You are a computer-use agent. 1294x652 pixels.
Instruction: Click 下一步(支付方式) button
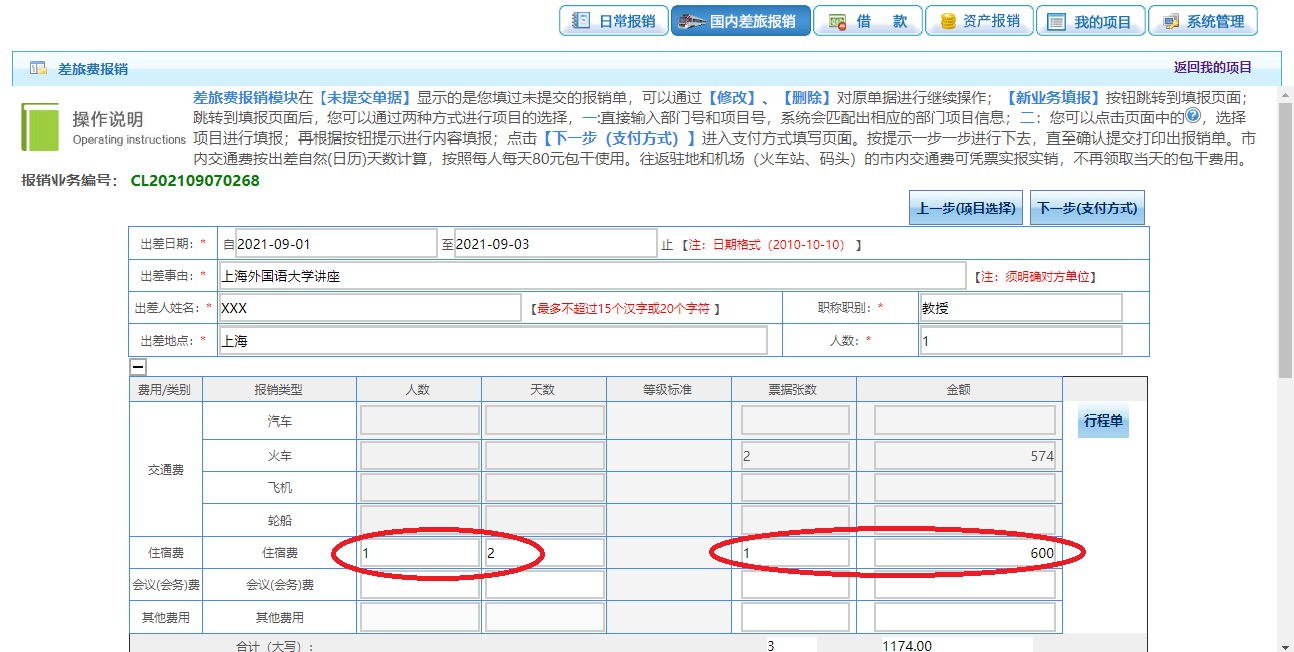pyautogui.click(x=1087, y=209)
